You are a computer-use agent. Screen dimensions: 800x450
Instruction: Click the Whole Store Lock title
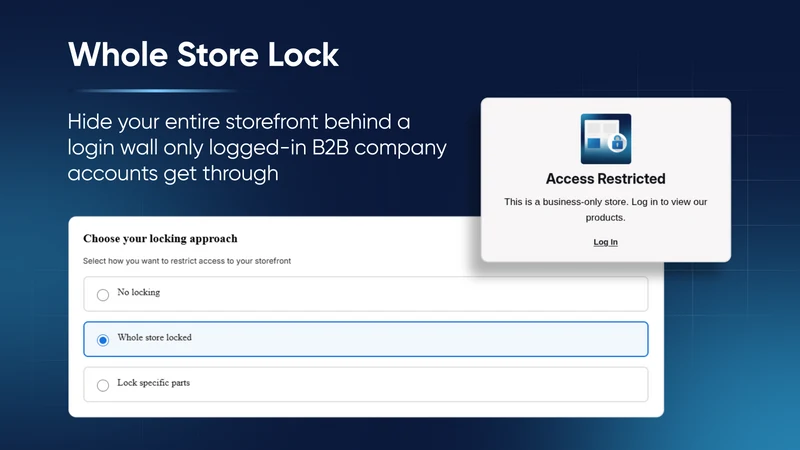tap(203, 54)
